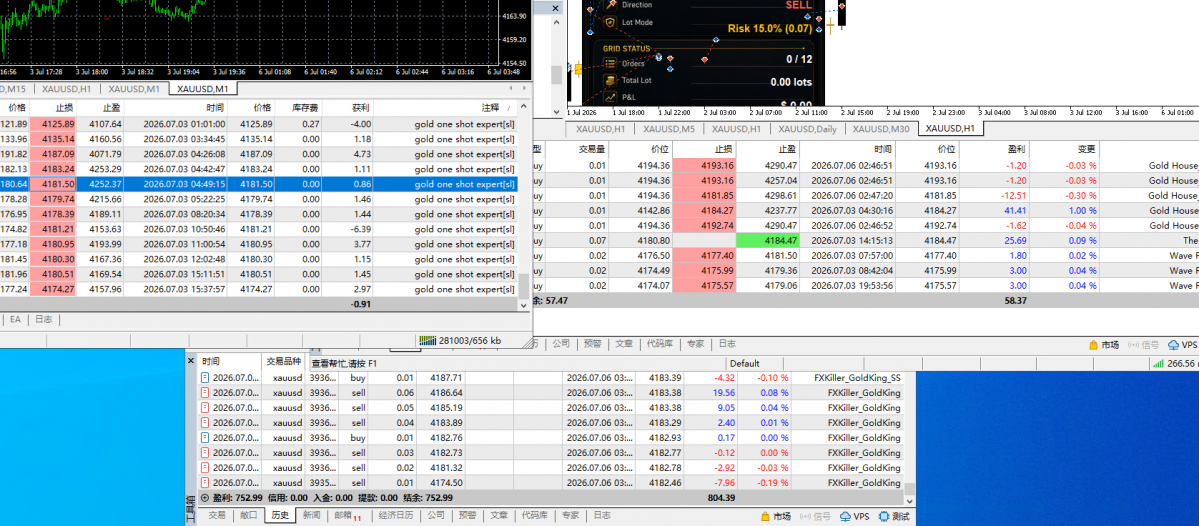
Task: Click the order icon of the 4174.50 sell row
Action: click(204, 483)
